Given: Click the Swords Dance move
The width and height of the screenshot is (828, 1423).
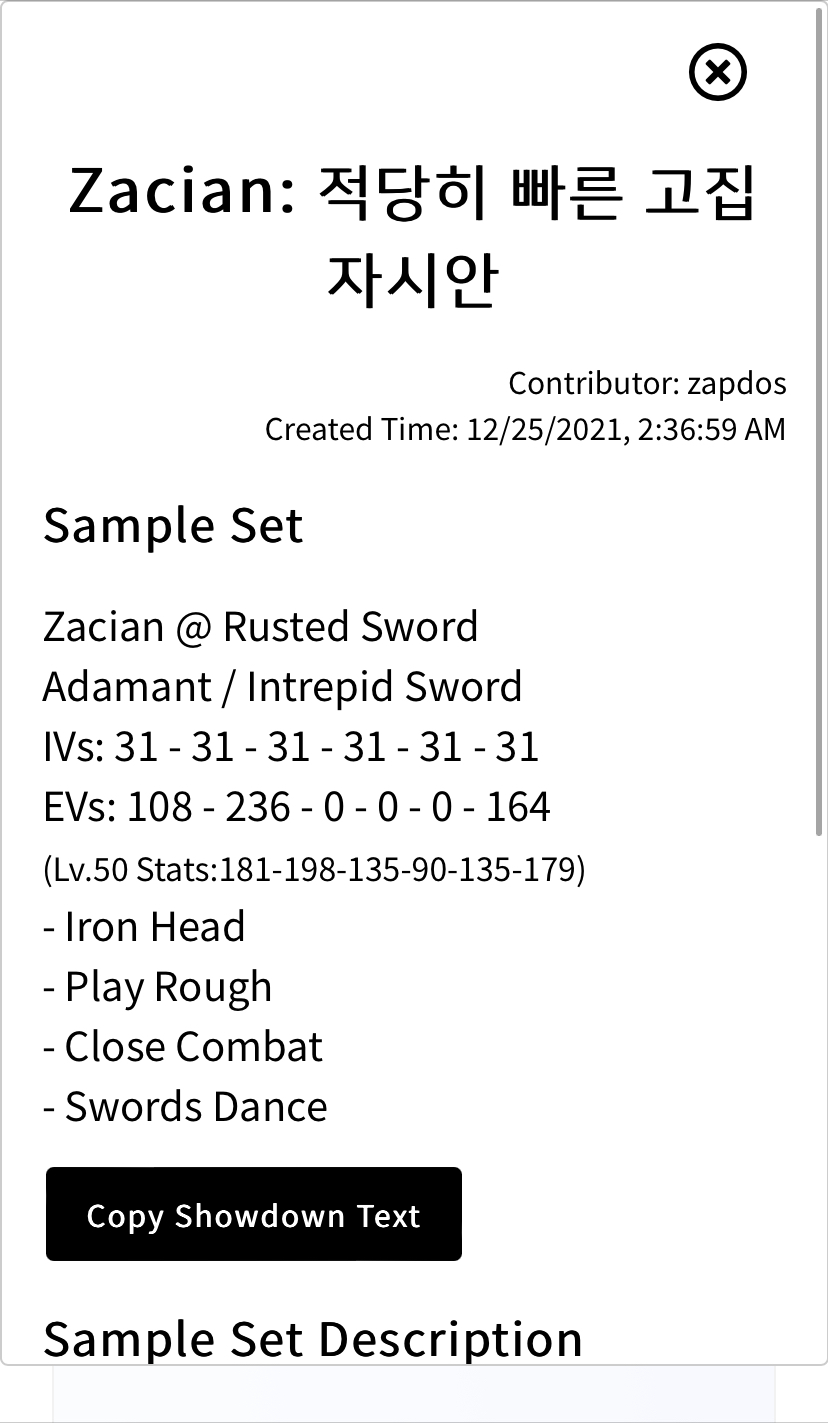Looking at the screenshot, I should click(x=186, y=1107).
